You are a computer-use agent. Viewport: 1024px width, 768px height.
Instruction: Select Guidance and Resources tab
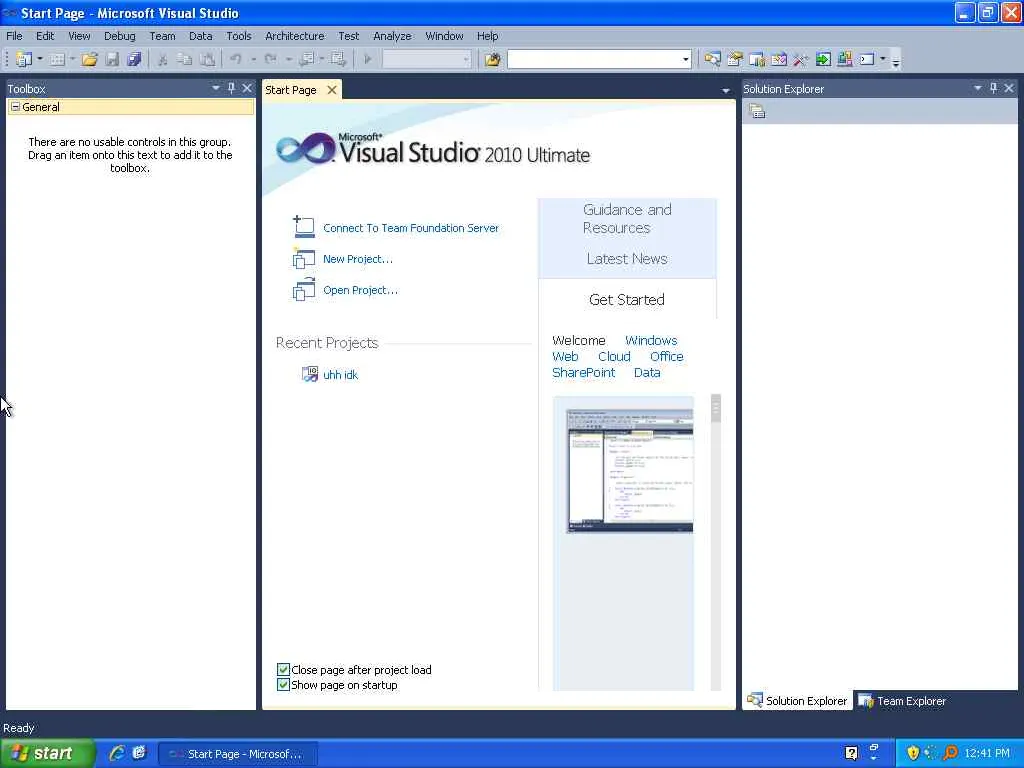tap(627, 219)
